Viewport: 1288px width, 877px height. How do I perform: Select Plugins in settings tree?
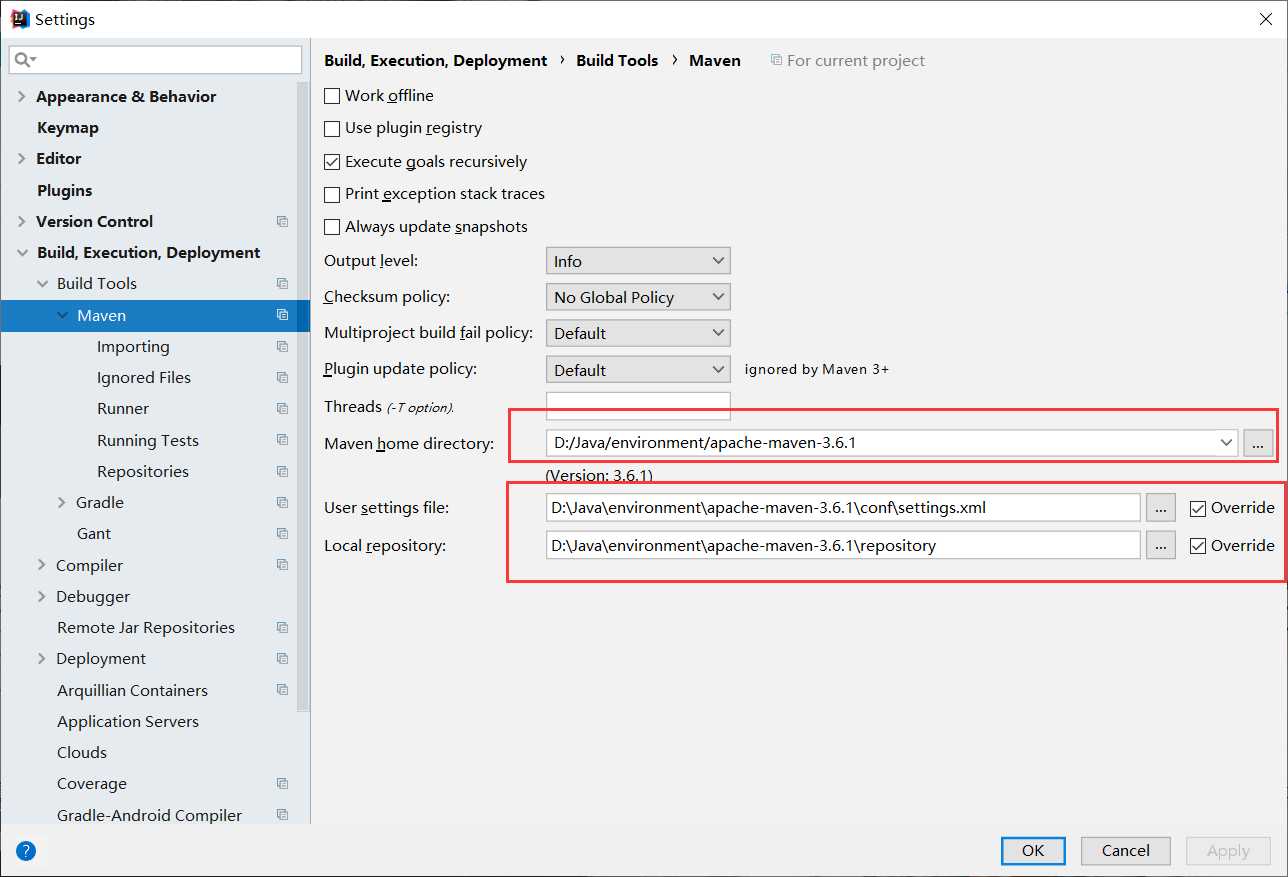(65, 191)
